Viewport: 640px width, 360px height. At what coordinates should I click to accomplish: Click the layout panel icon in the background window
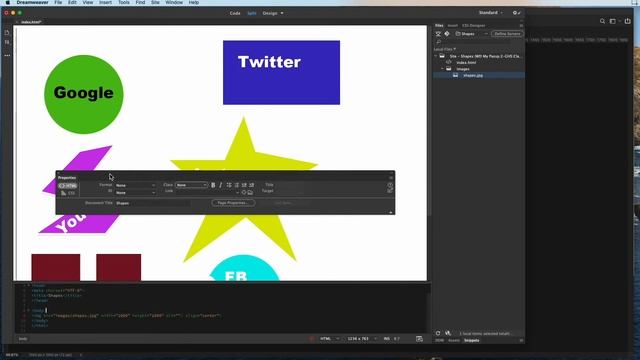pos(613,21)
